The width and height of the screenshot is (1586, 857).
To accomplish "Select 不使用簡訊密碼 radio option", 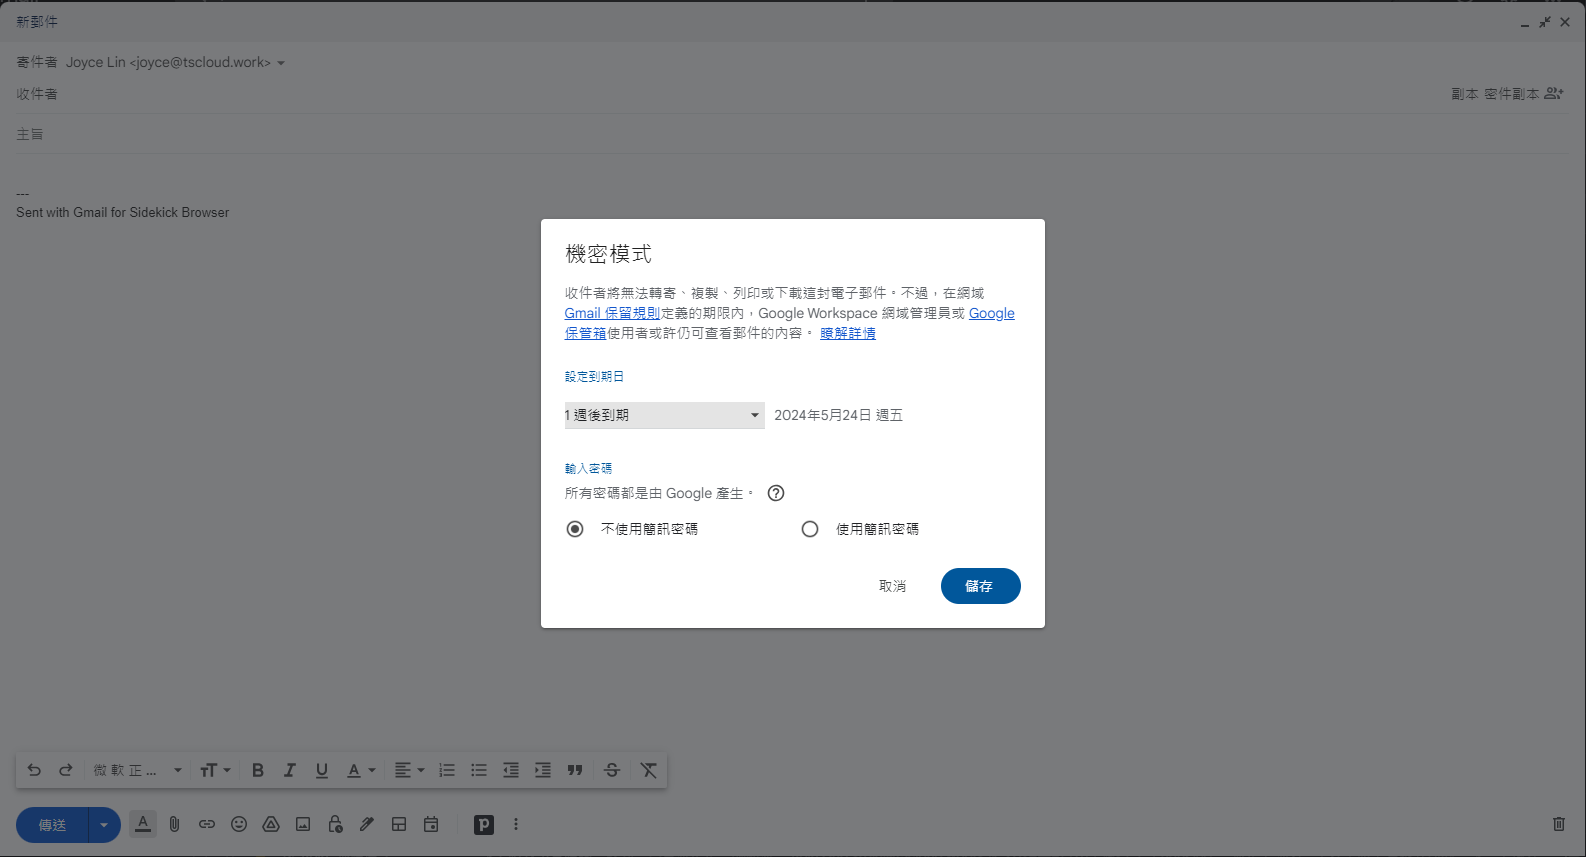I will tap(575, 529).
